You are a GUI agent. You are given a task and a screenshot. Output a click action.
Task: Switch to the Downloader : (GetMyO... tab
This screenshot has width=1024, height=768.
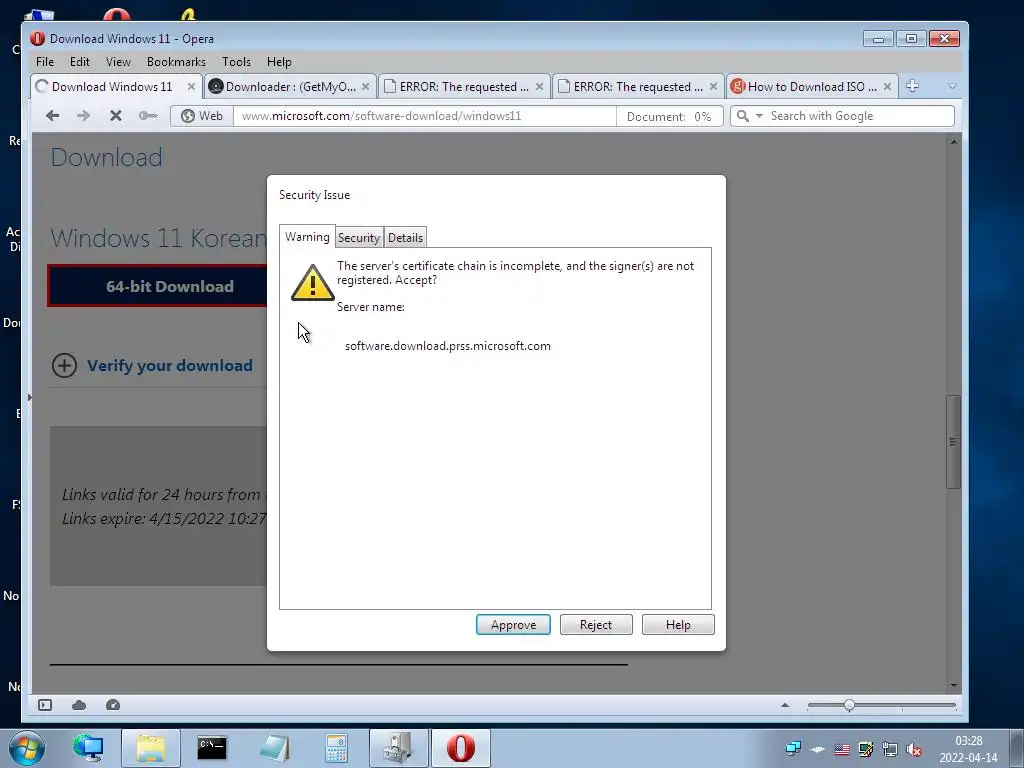290,86
